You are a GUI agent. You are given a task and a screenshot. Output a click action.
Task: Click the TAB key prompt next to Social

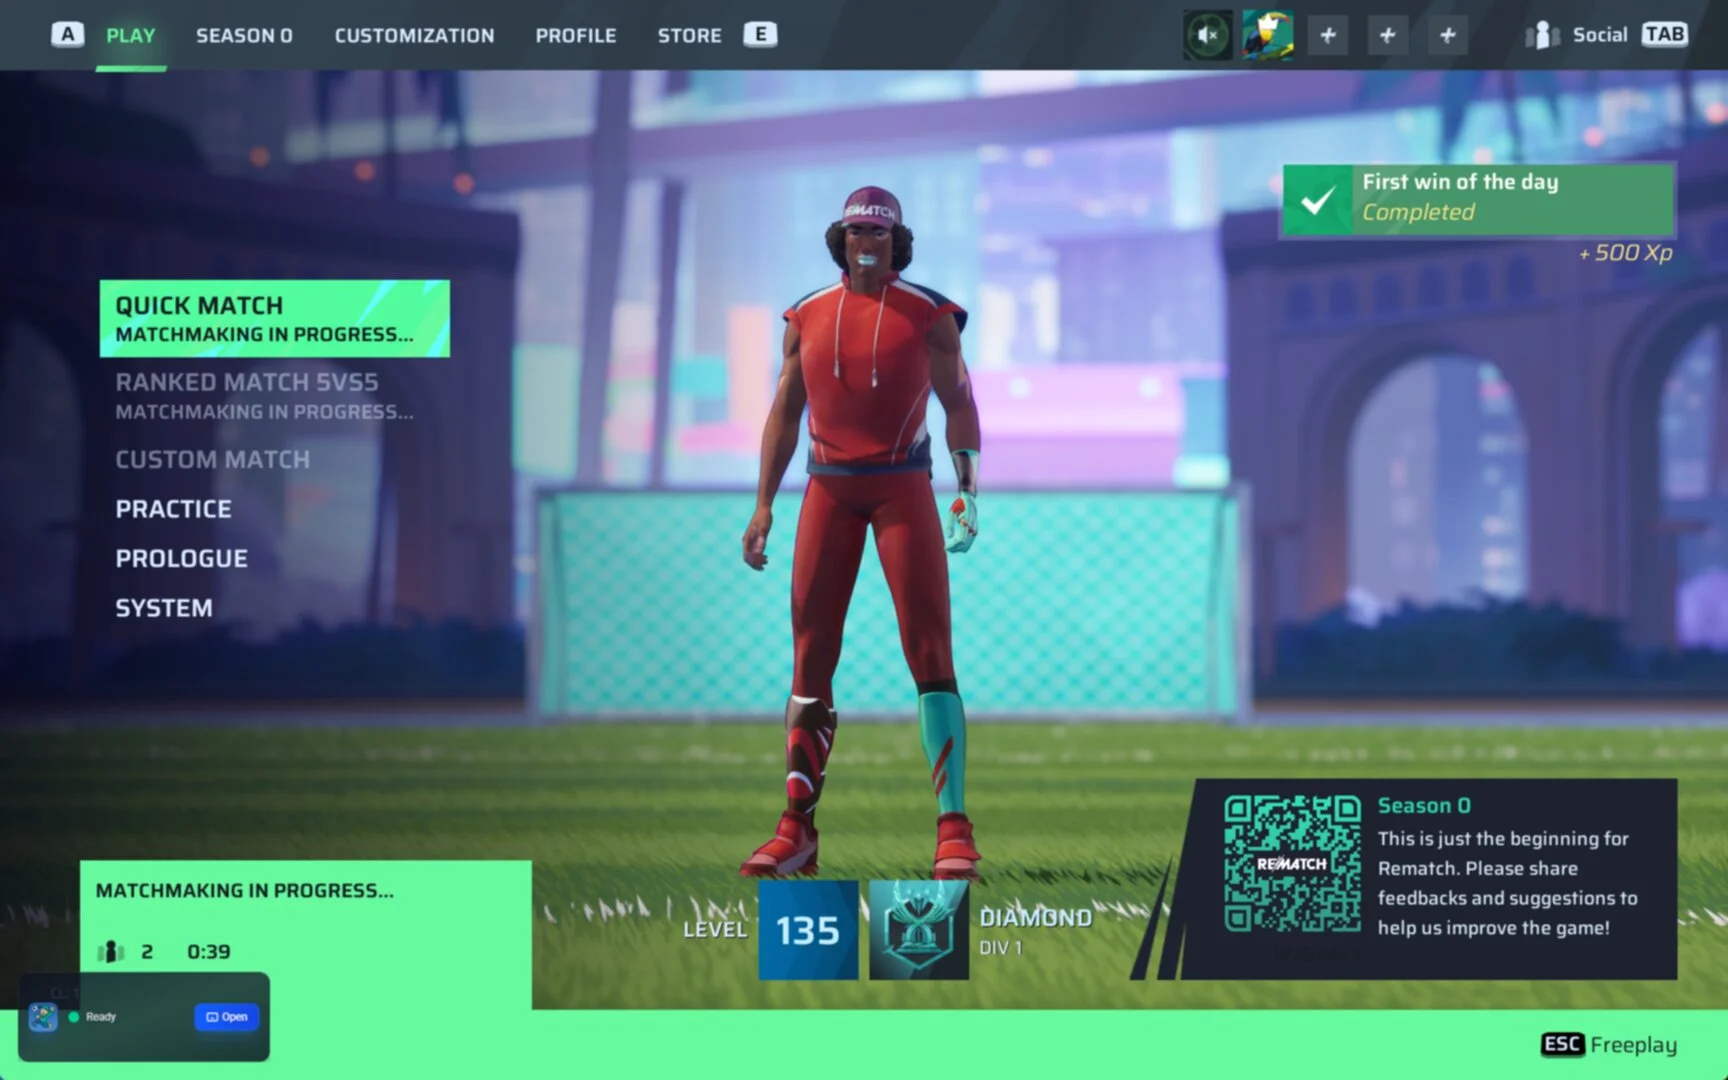click(1664, 35)
